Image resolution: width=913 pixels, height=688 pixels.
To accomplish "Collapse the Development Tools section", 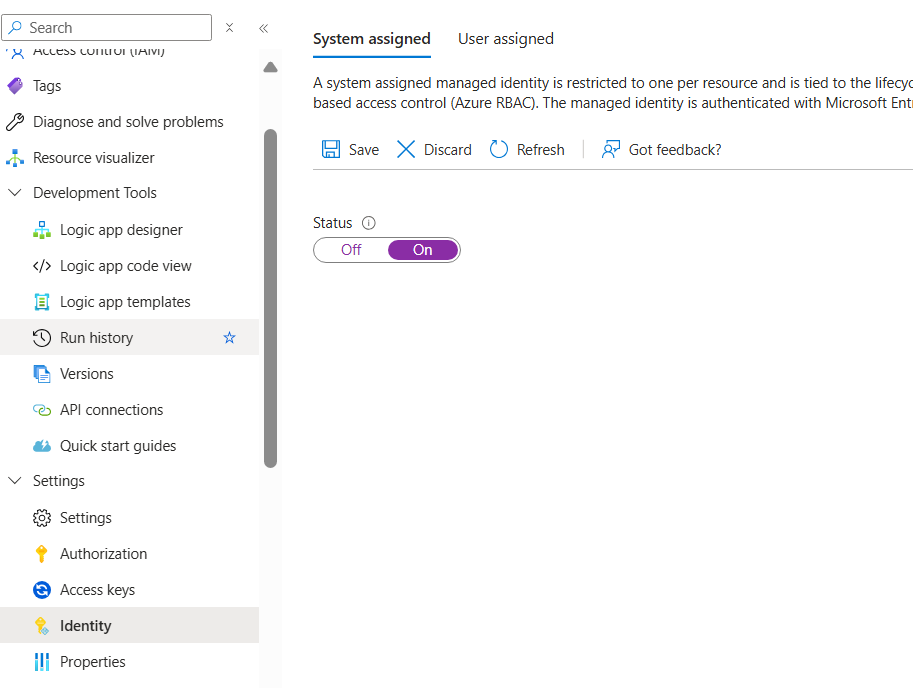I will 14,192.
